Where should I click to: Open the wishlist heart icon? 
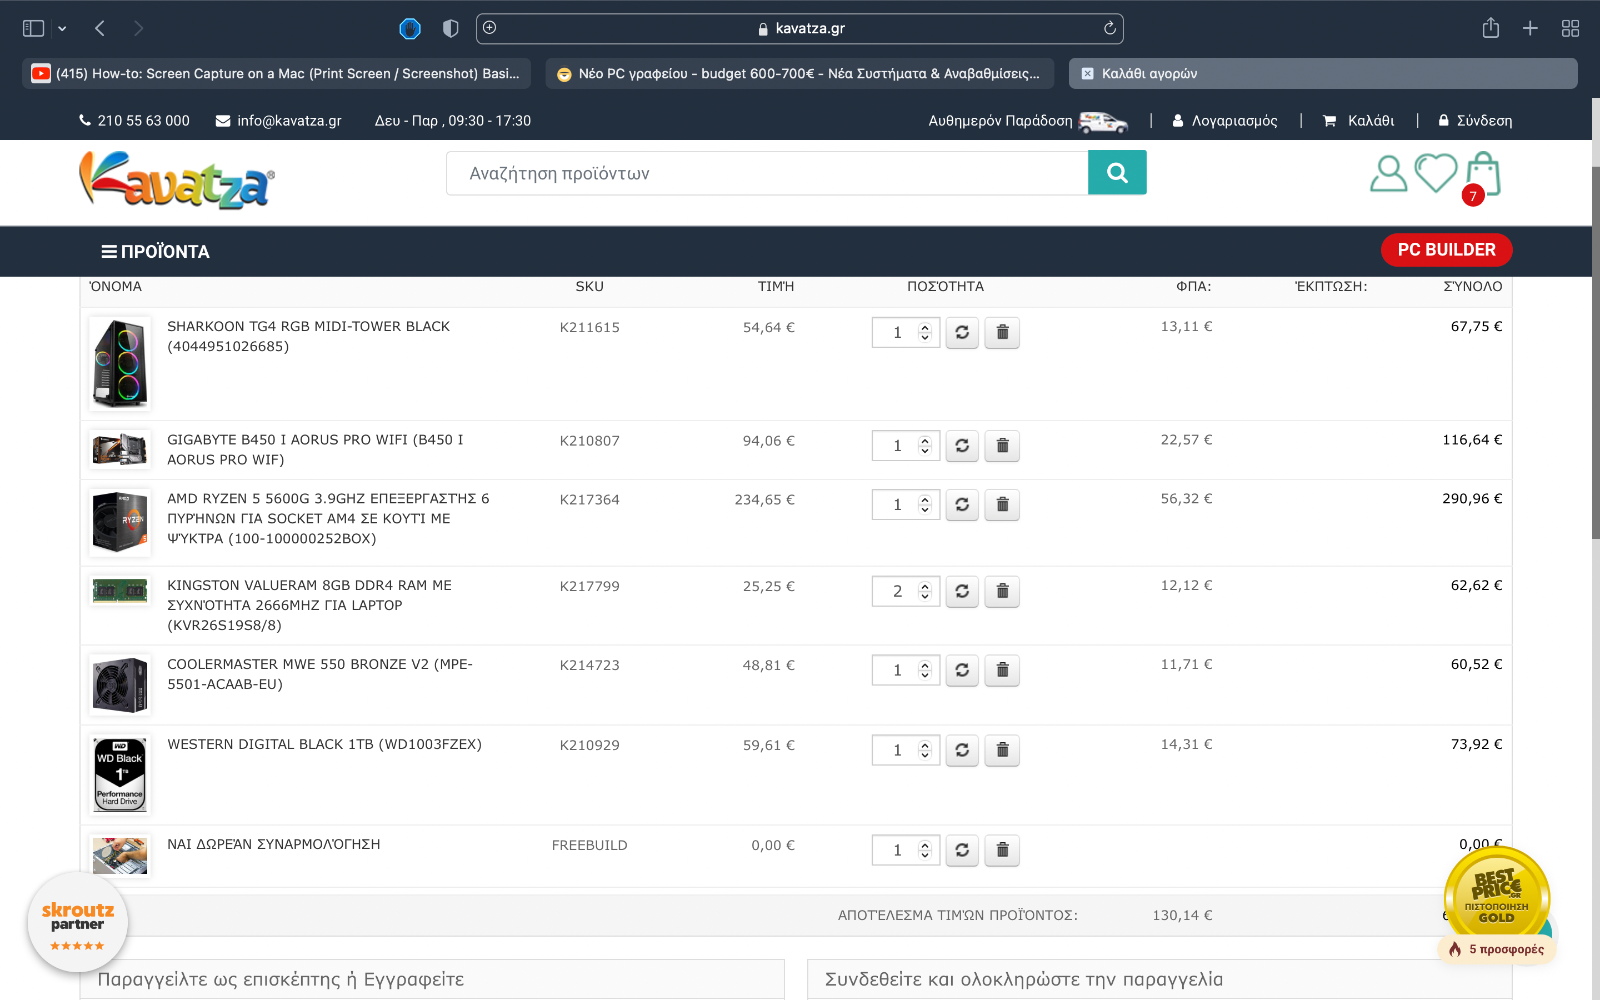1436,173
